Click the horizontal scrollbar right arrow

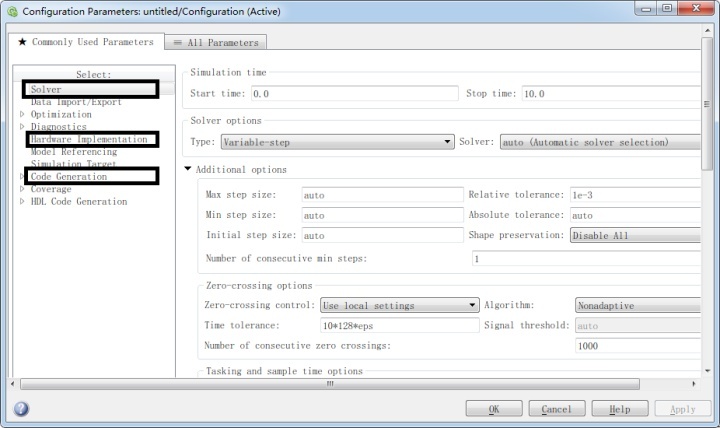coord(693,383)
